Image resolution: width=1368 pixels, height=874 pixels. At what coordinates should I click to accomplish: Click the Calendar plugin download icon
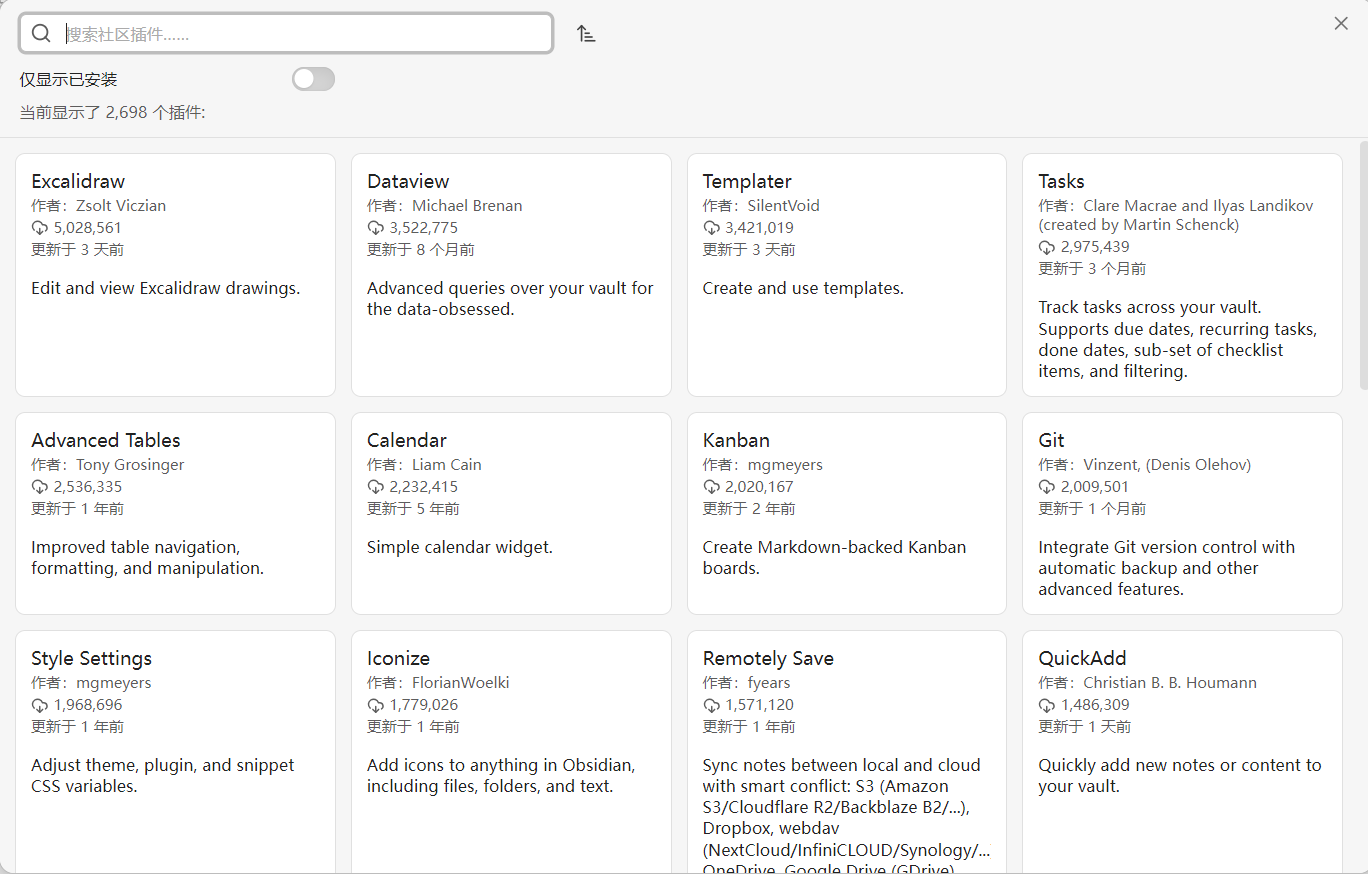376,487
